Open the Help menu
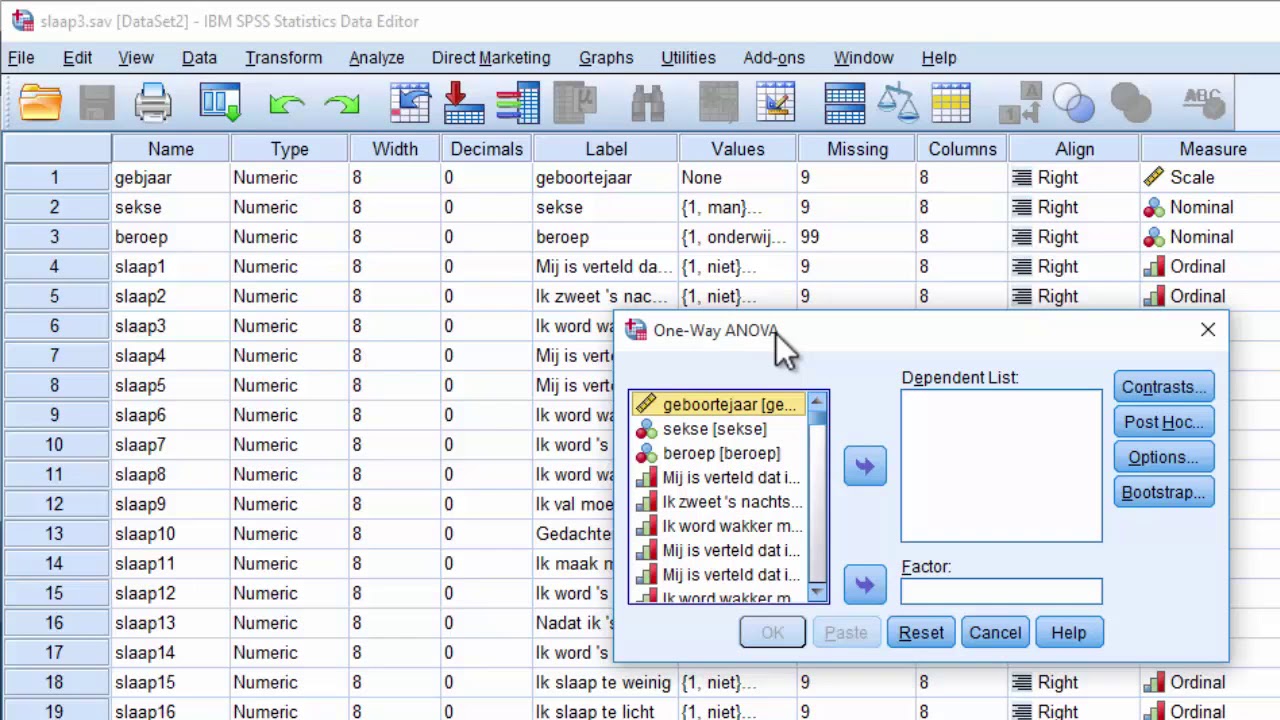This screenshot has height=720, width=1280. (x=939, y=58)
